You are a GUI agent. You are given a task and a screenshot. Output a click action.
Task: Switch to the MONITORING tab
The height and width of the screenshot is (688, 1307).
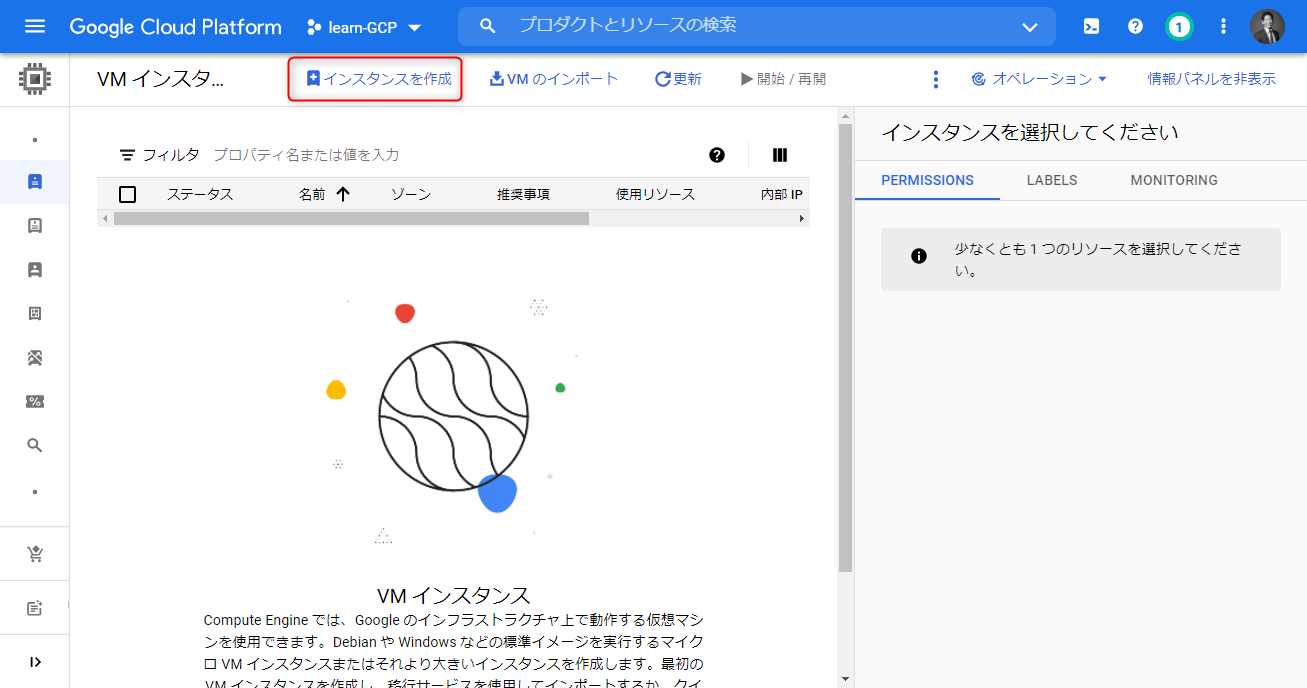click(1174, 180)
